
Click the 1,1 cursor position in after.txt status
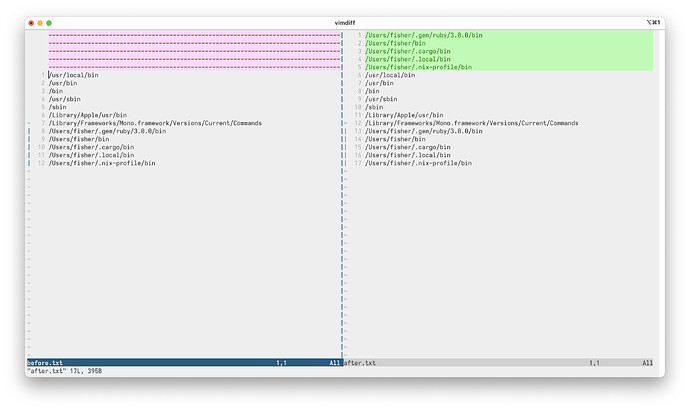point(595,363)
